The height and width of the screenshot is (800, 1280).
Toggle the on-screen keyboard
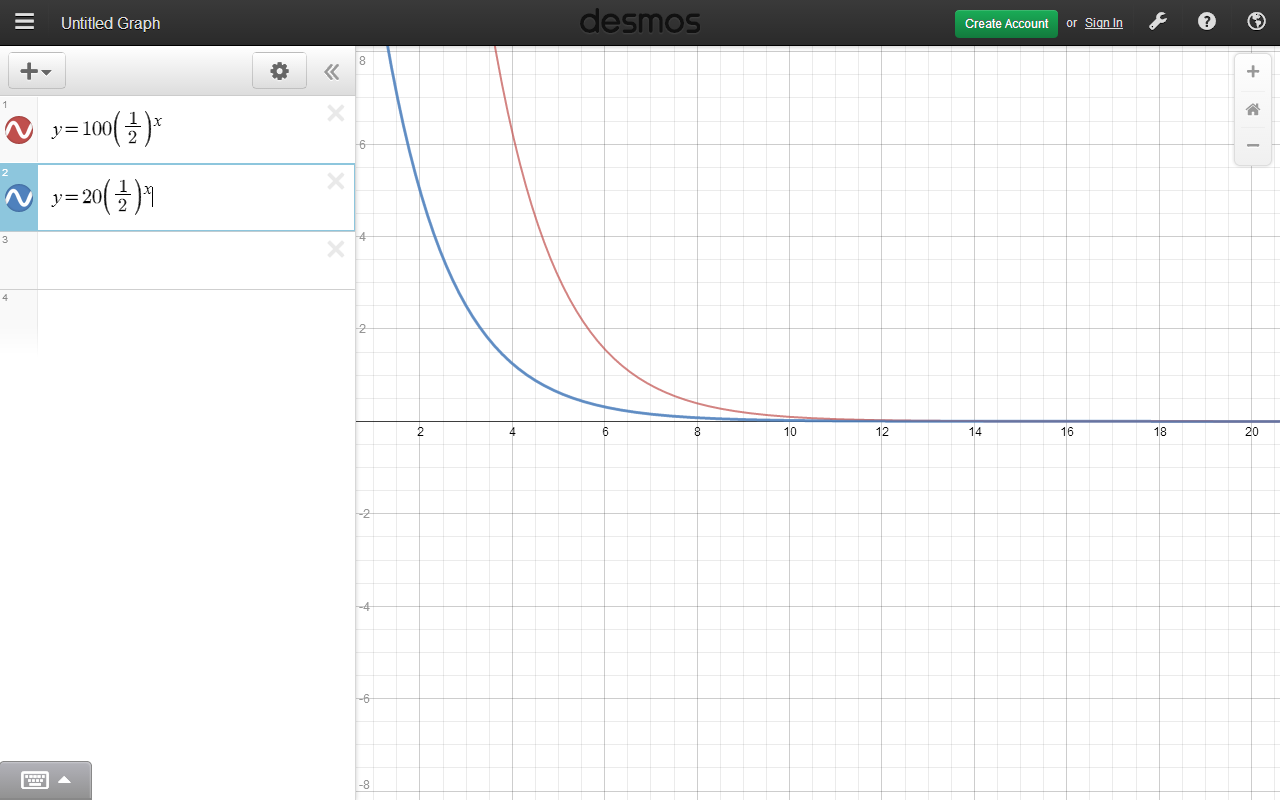pyautogui.click(x=34, y=780)
